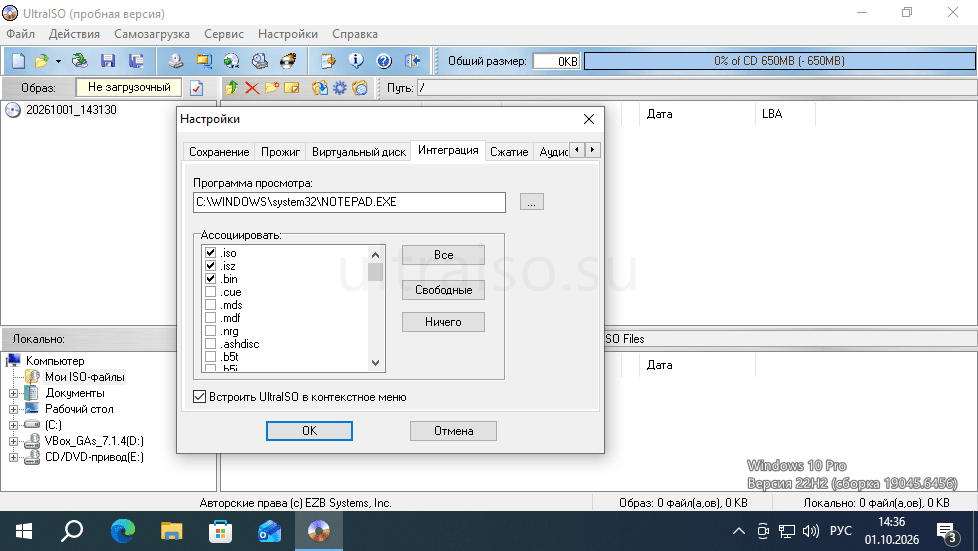
Task: Show hidden tray icons chevron
Action: pos(739,531)
